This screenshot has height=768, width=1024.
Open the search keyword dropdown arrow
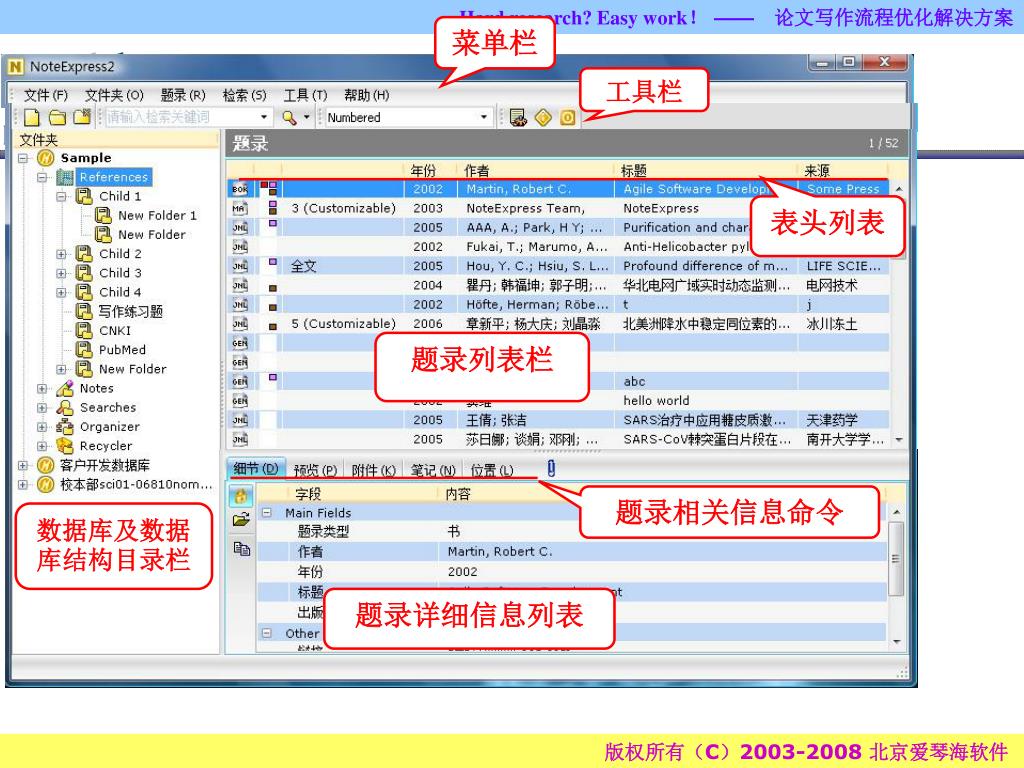264,118
